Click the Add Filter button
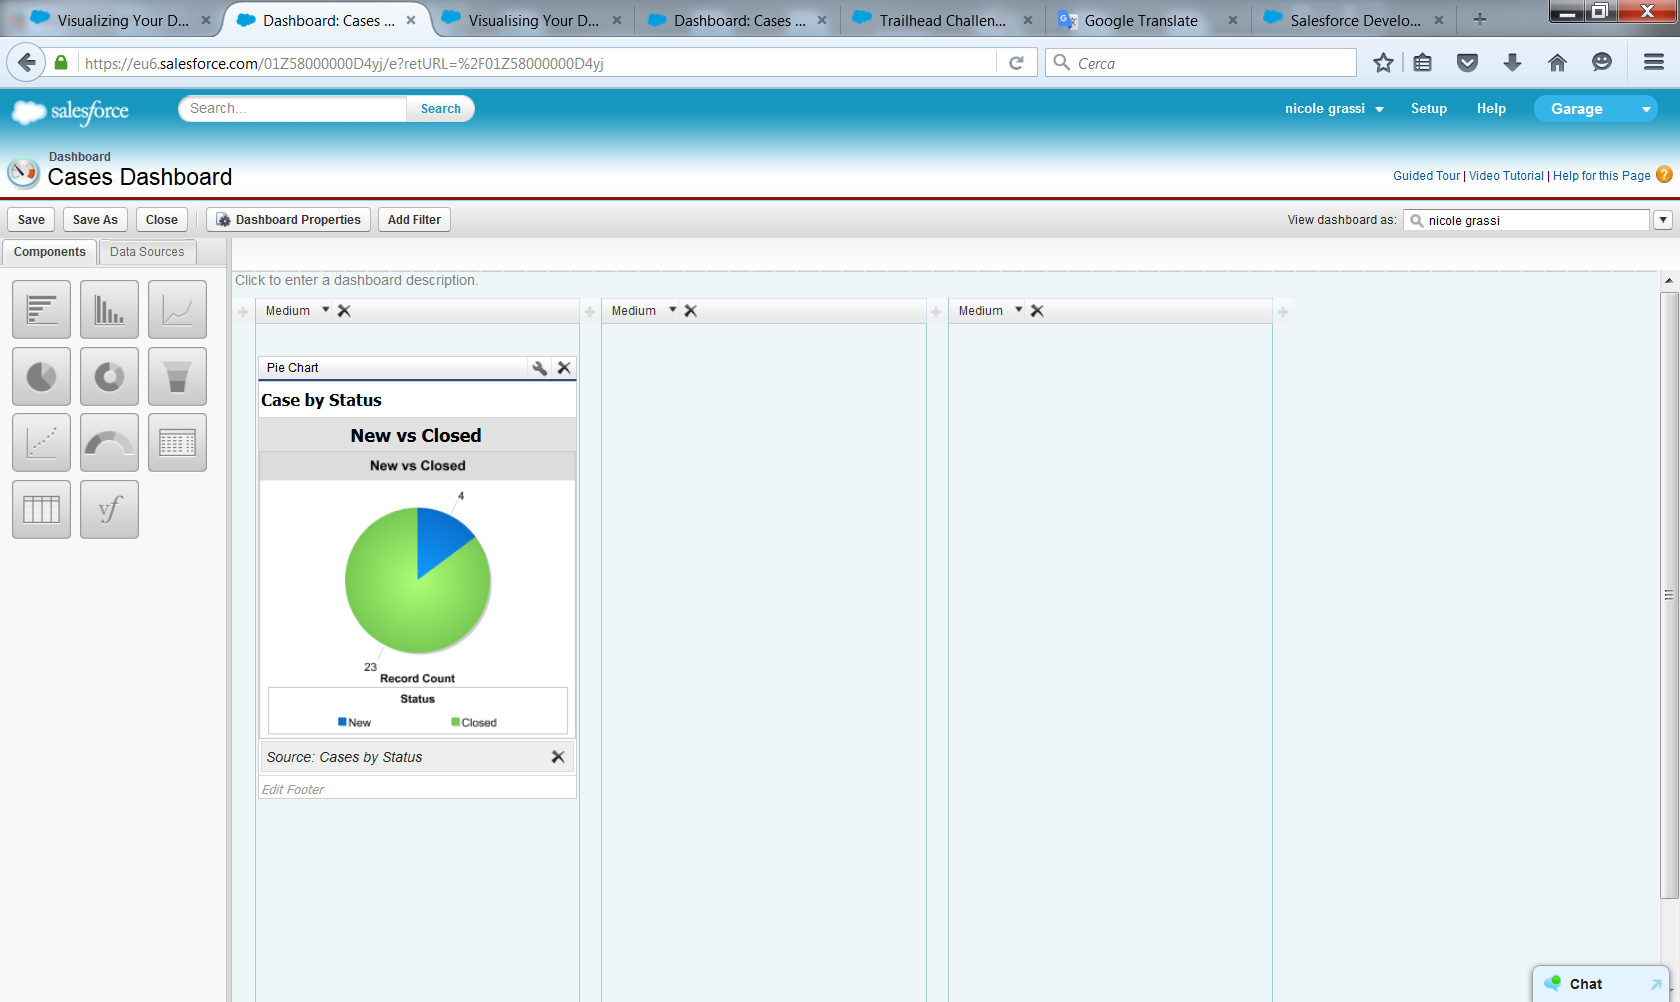 (x=414, y=220)
